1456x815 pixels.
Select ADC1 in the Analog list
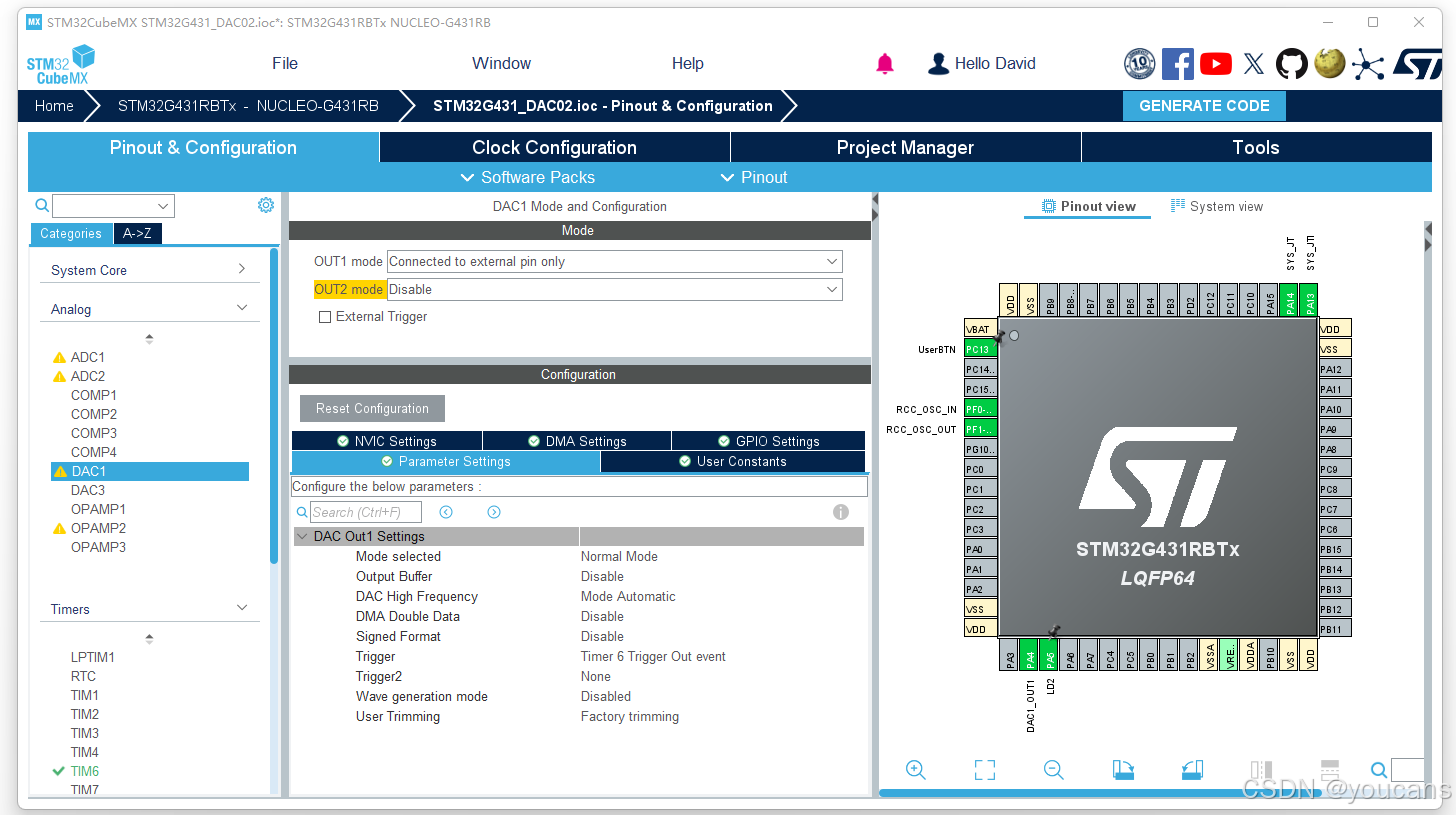click(x=87, y=357)
